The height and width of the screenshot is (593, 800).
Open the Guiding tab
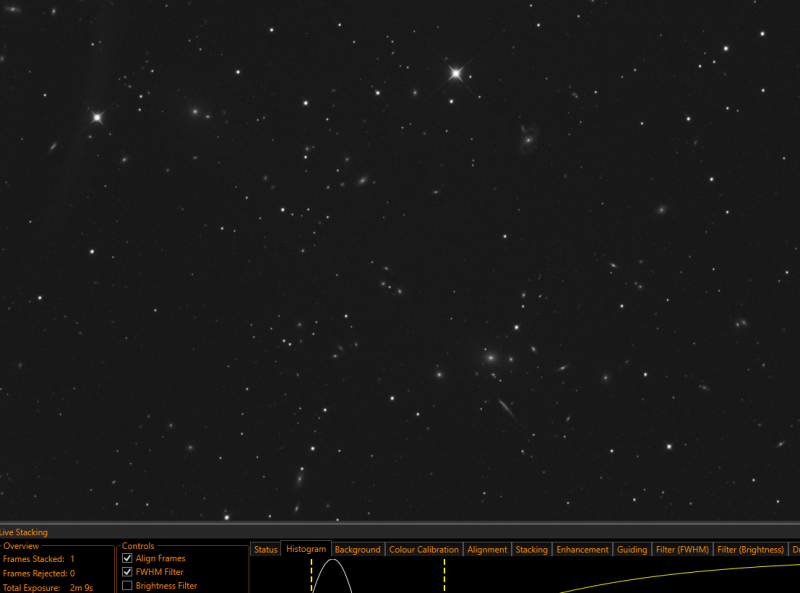[632, 550]
